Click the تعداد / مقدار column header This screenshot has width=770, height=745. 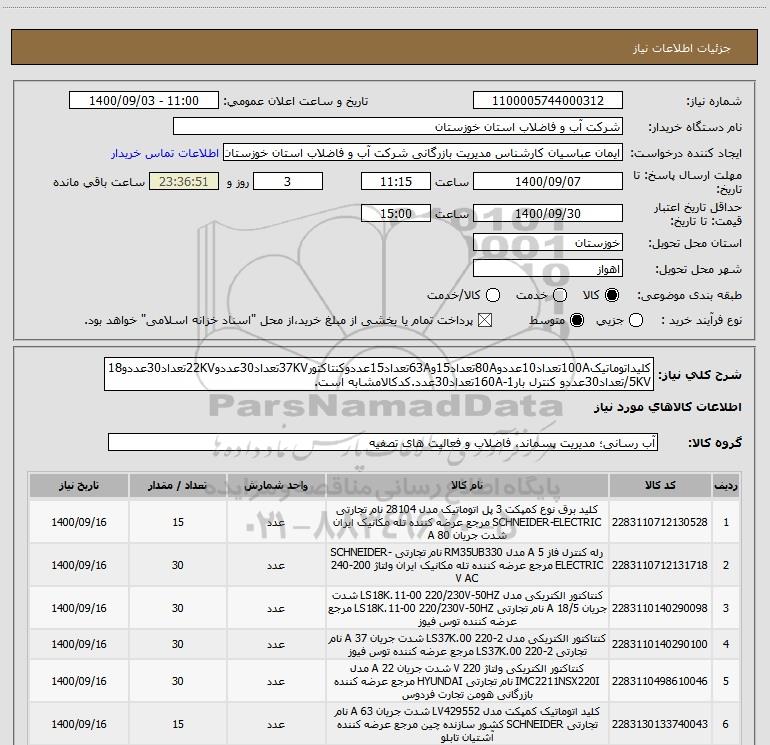(x=178, y=486)
